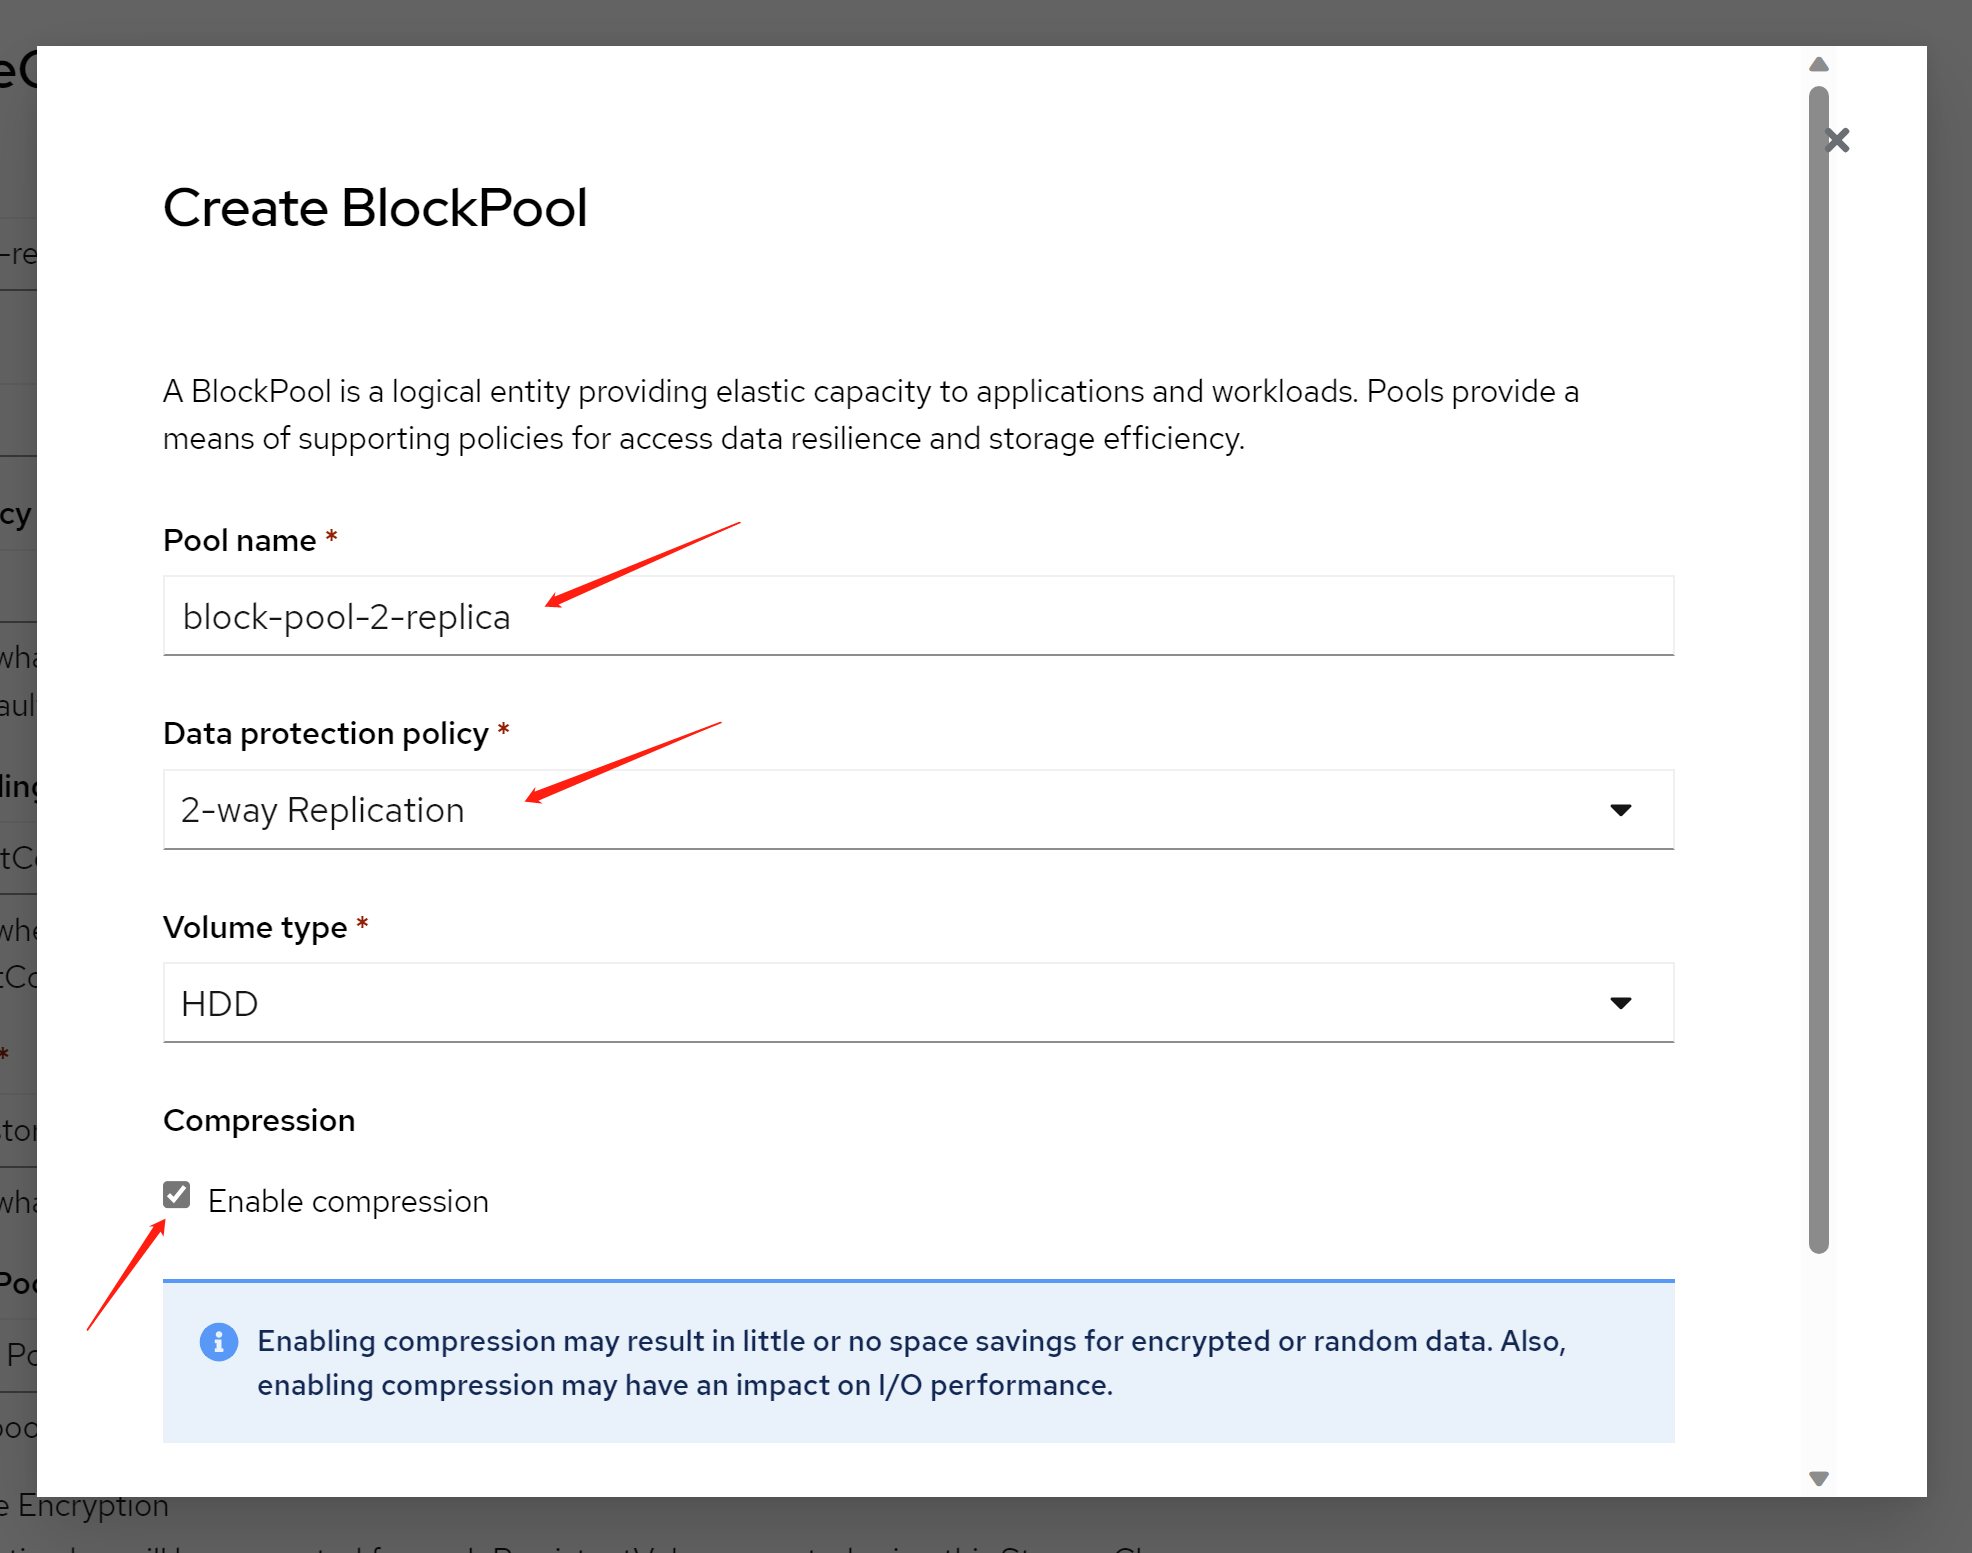Click the Data protection policy caret arrow
Viewport: 1972px width, 1553px height.
tap(1621, 810)
